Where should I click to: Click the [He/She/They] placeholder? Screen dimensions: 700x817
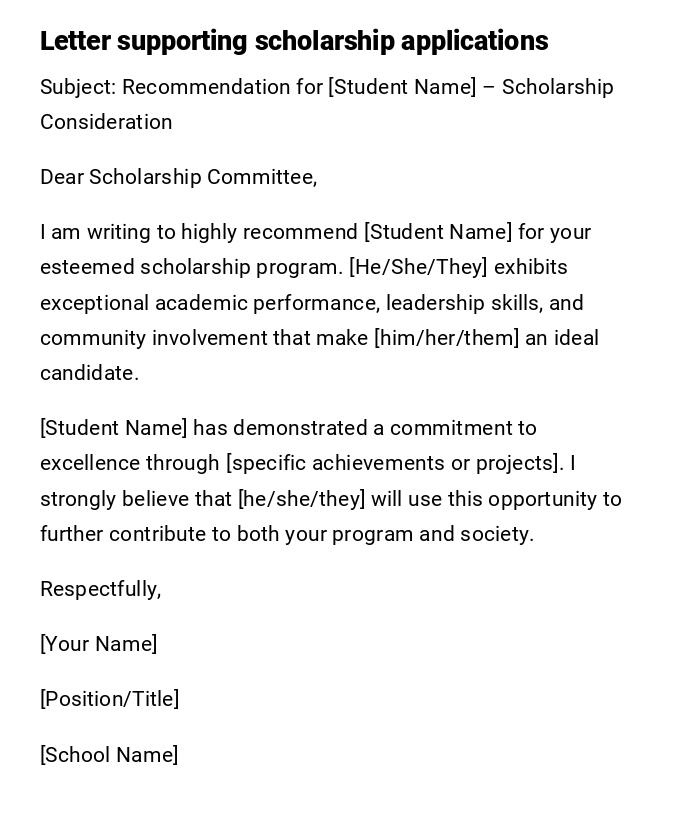pos(418,268)
